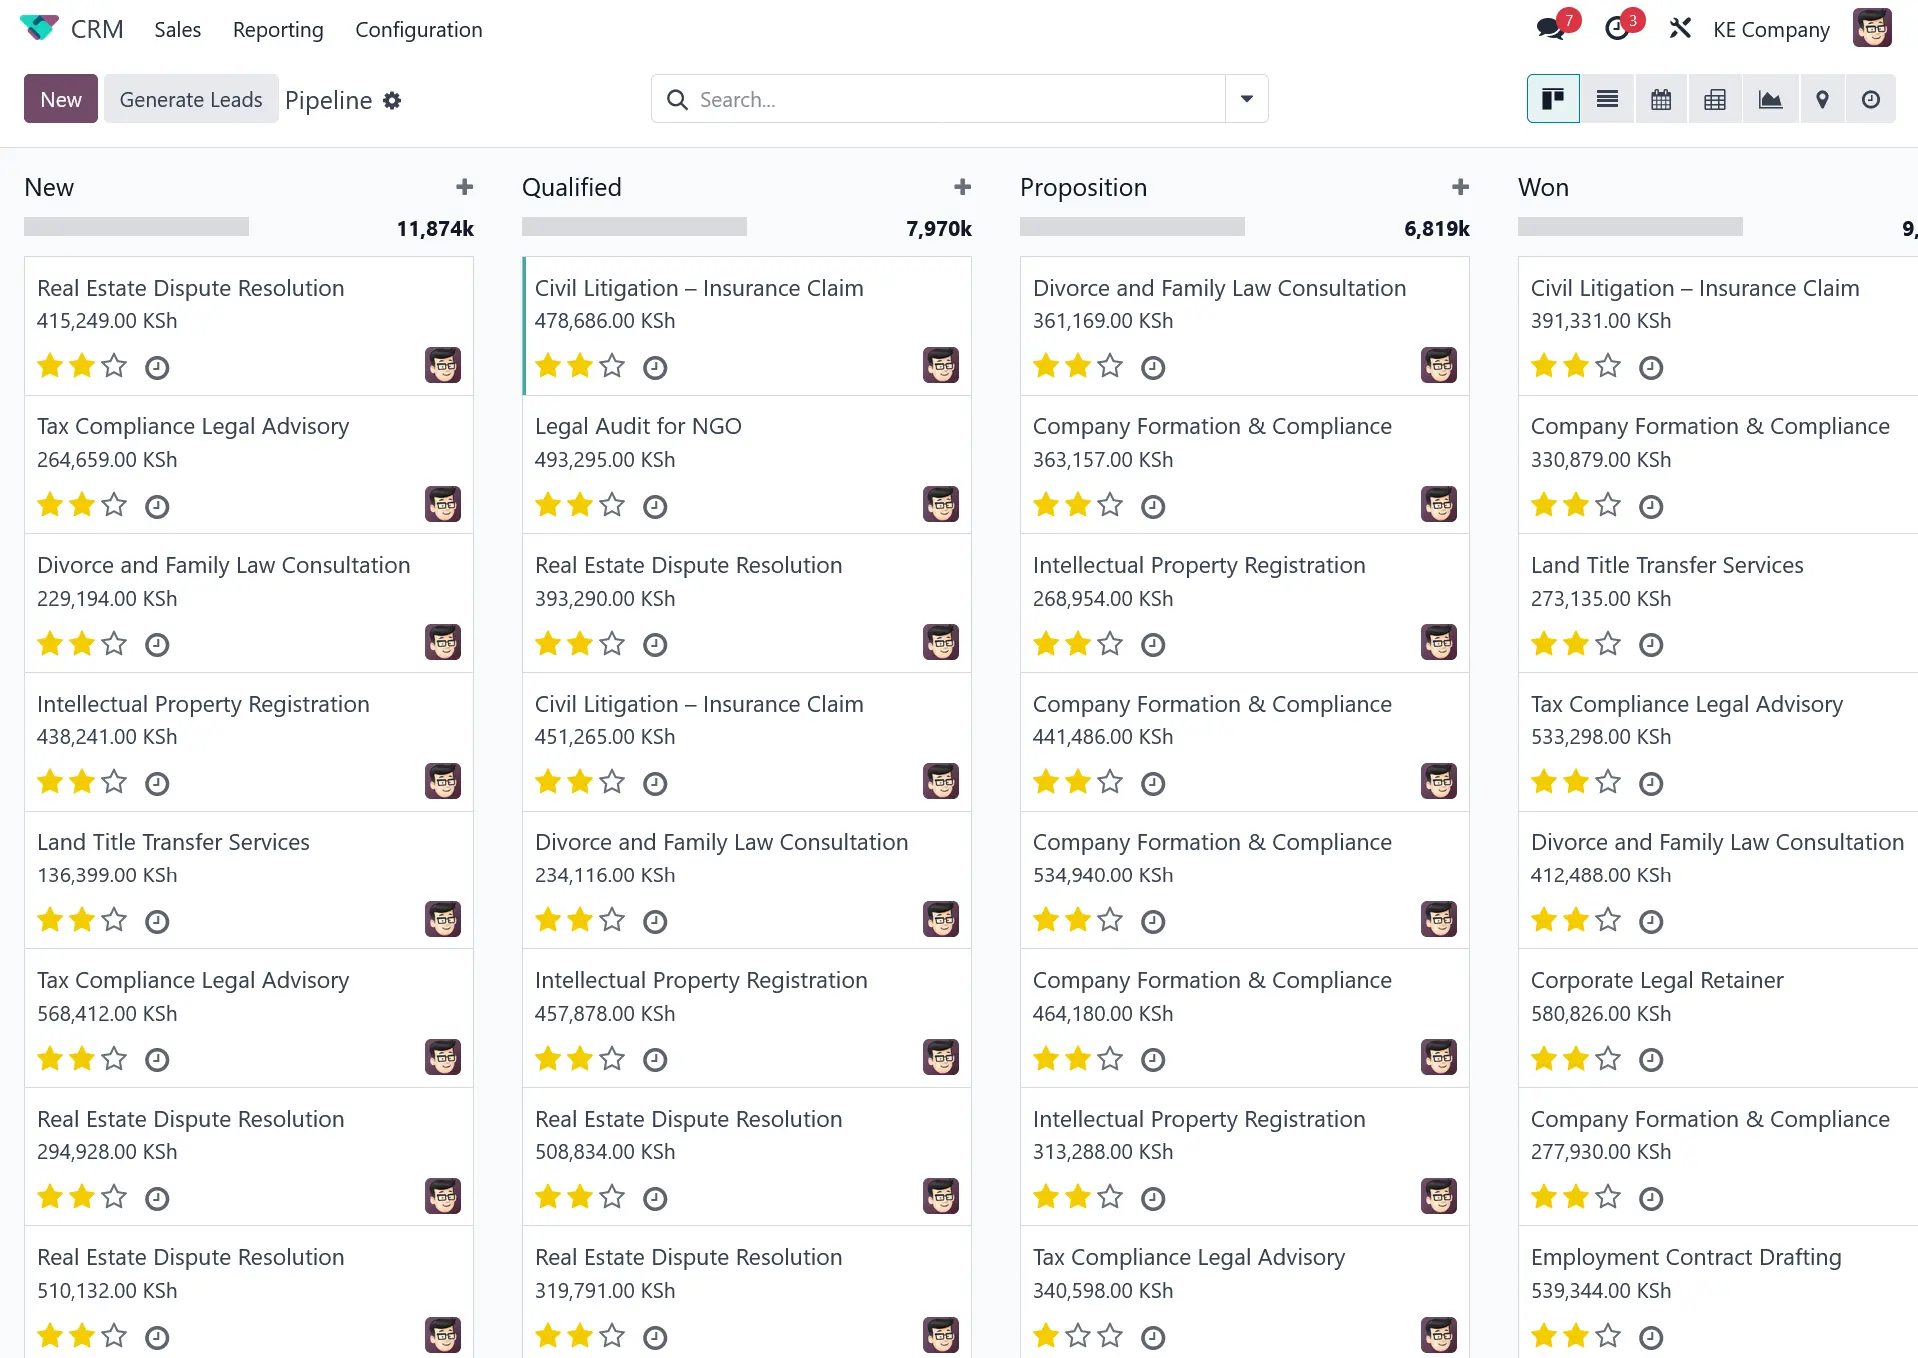Viewport: 1918px width, 1358px height.
Task: Open Land Title Transfer Services 273,135.00 card
Action: (1718, 603)
